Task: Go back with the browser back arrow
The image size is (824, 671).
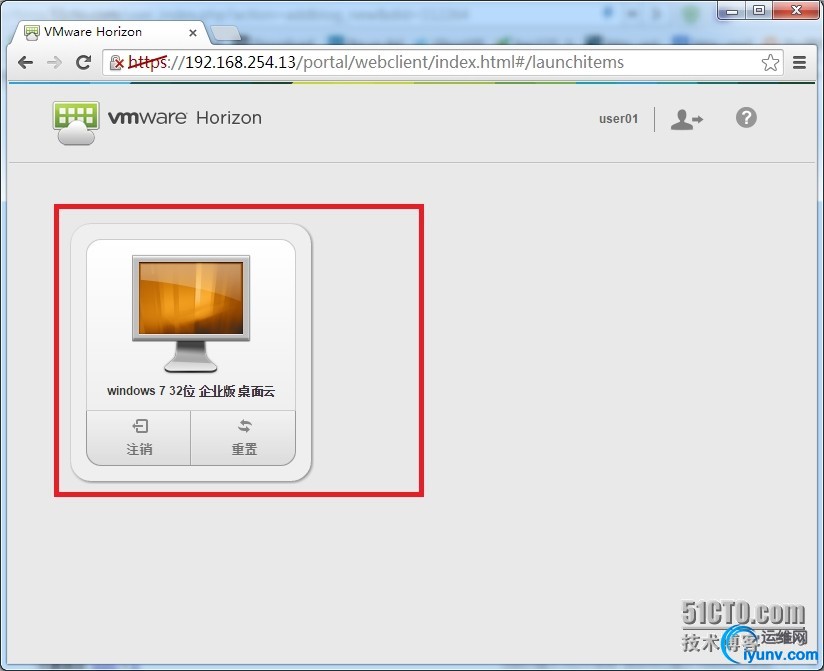Action: coord(25,63)
